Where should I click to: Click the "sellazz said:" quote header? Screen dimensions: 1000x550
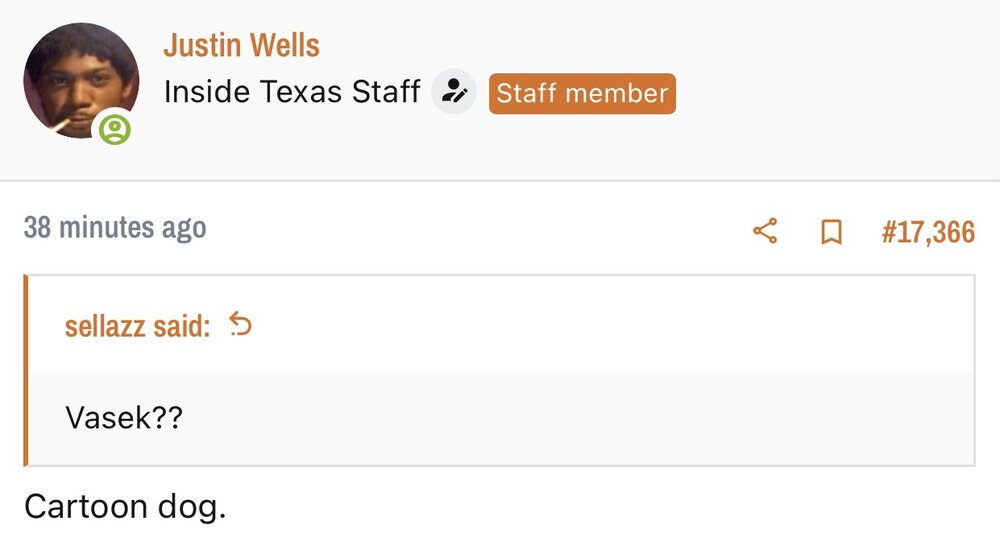tap(137, 326)
